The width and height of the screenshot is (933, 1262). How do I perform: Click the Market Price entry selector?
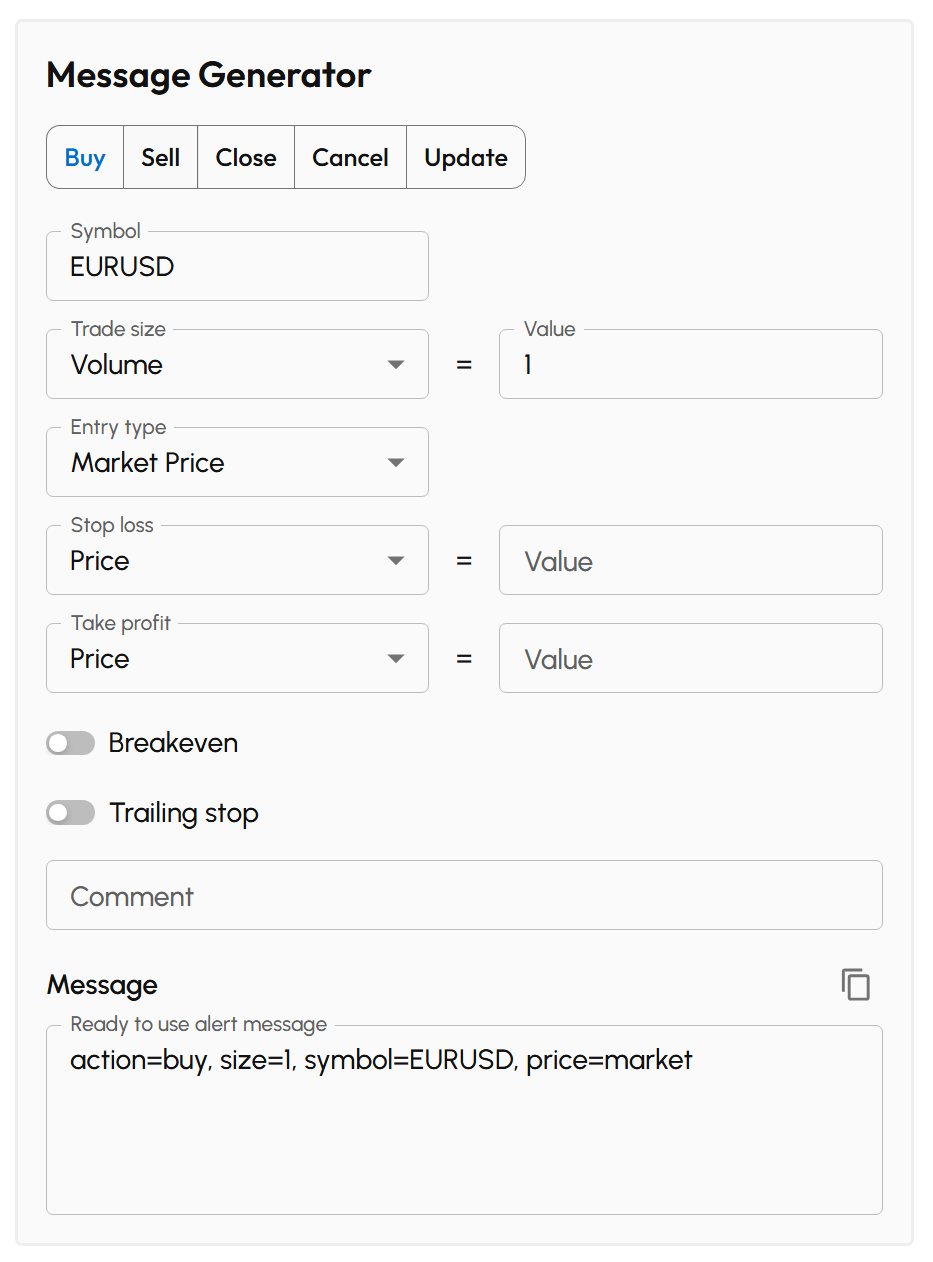[200, 462]
